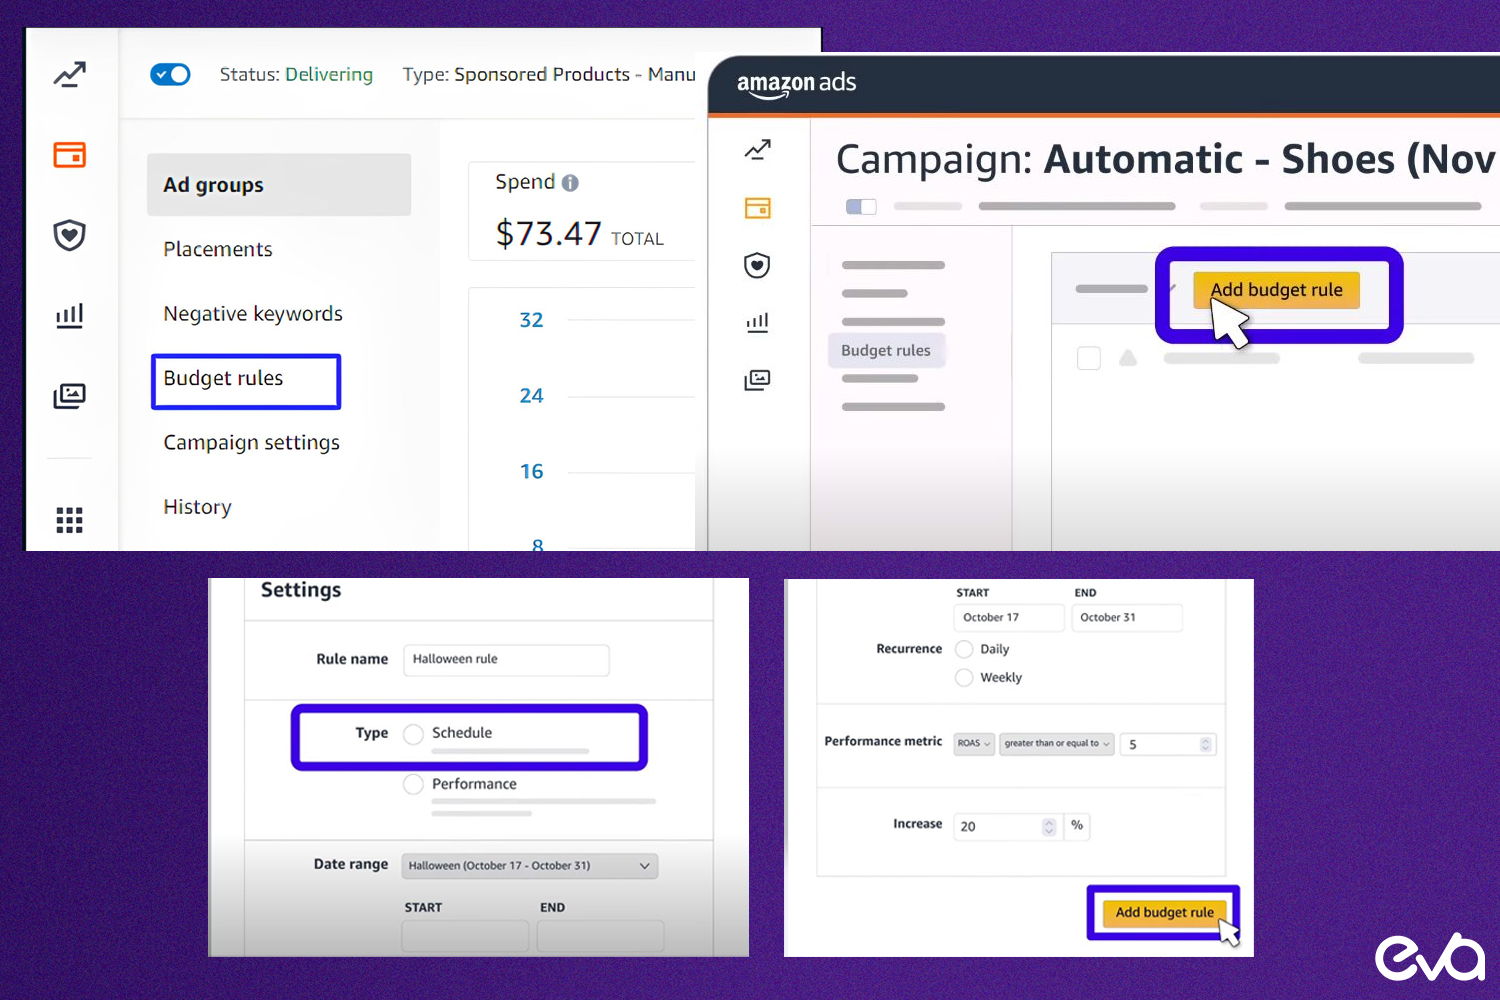This screenshot has height=1000, width=1500.
Task: Click the stepper arrows on Increase value 20
Action: point(1049,827)
